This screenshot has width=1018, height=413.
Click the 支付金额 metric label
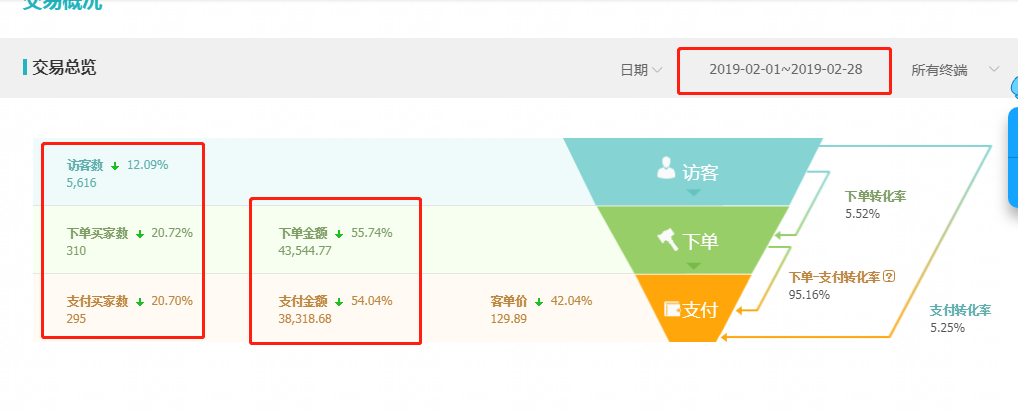(303, 301)
